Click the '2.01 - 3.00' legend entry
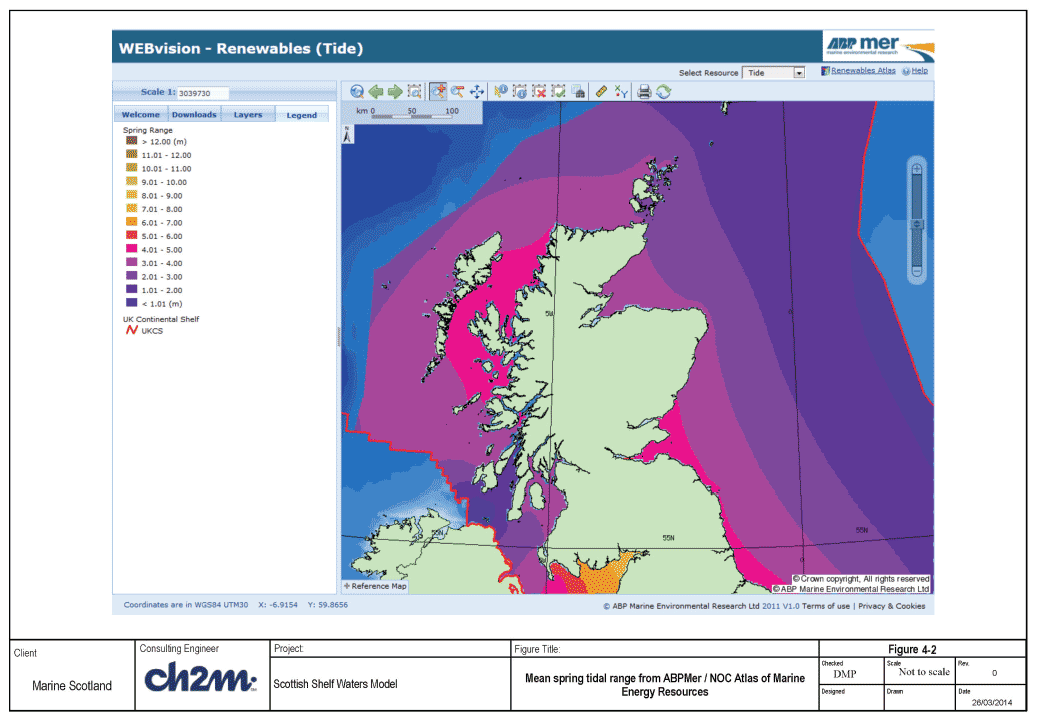The height and width of the screenshot is (720, 1037). pos(154,276)
